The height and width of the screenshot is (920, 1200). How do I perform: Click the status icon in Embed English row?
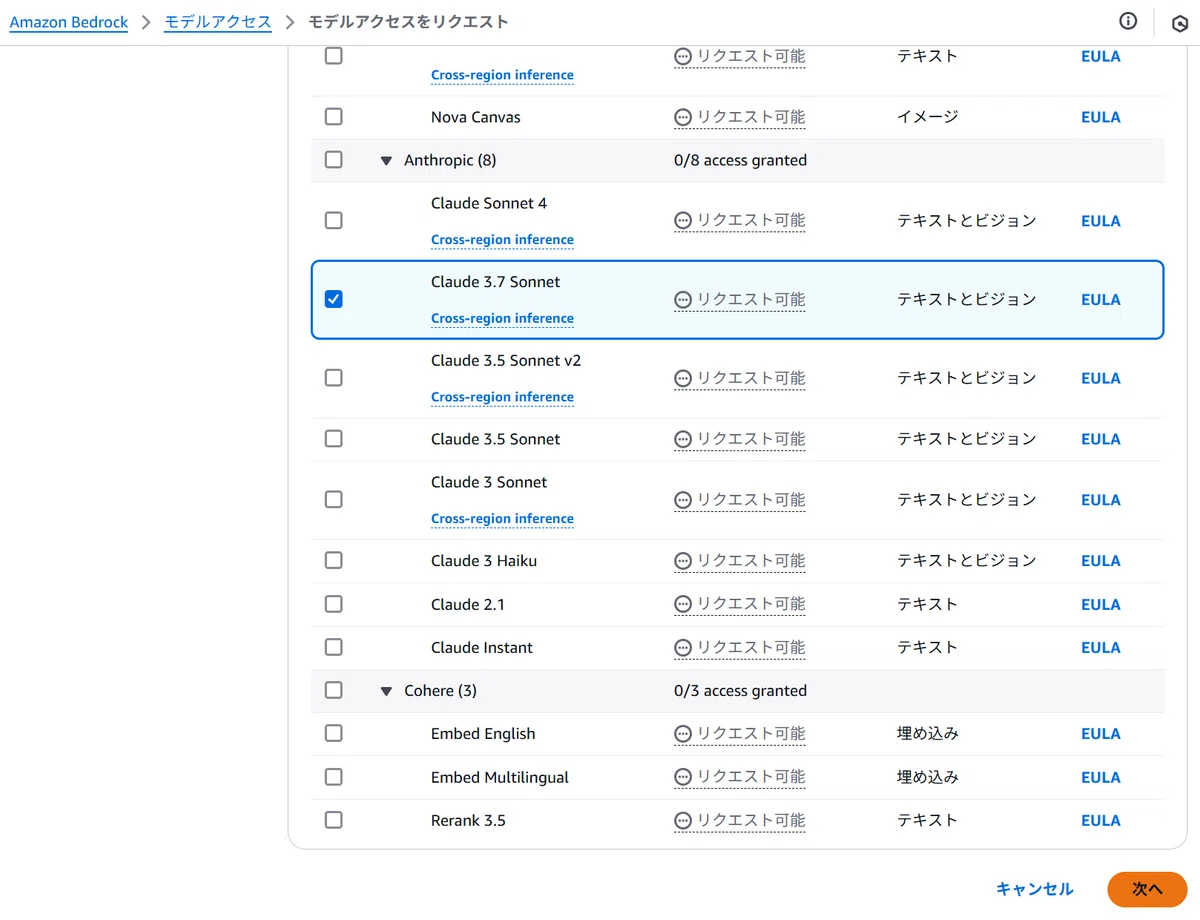point(683,734)
